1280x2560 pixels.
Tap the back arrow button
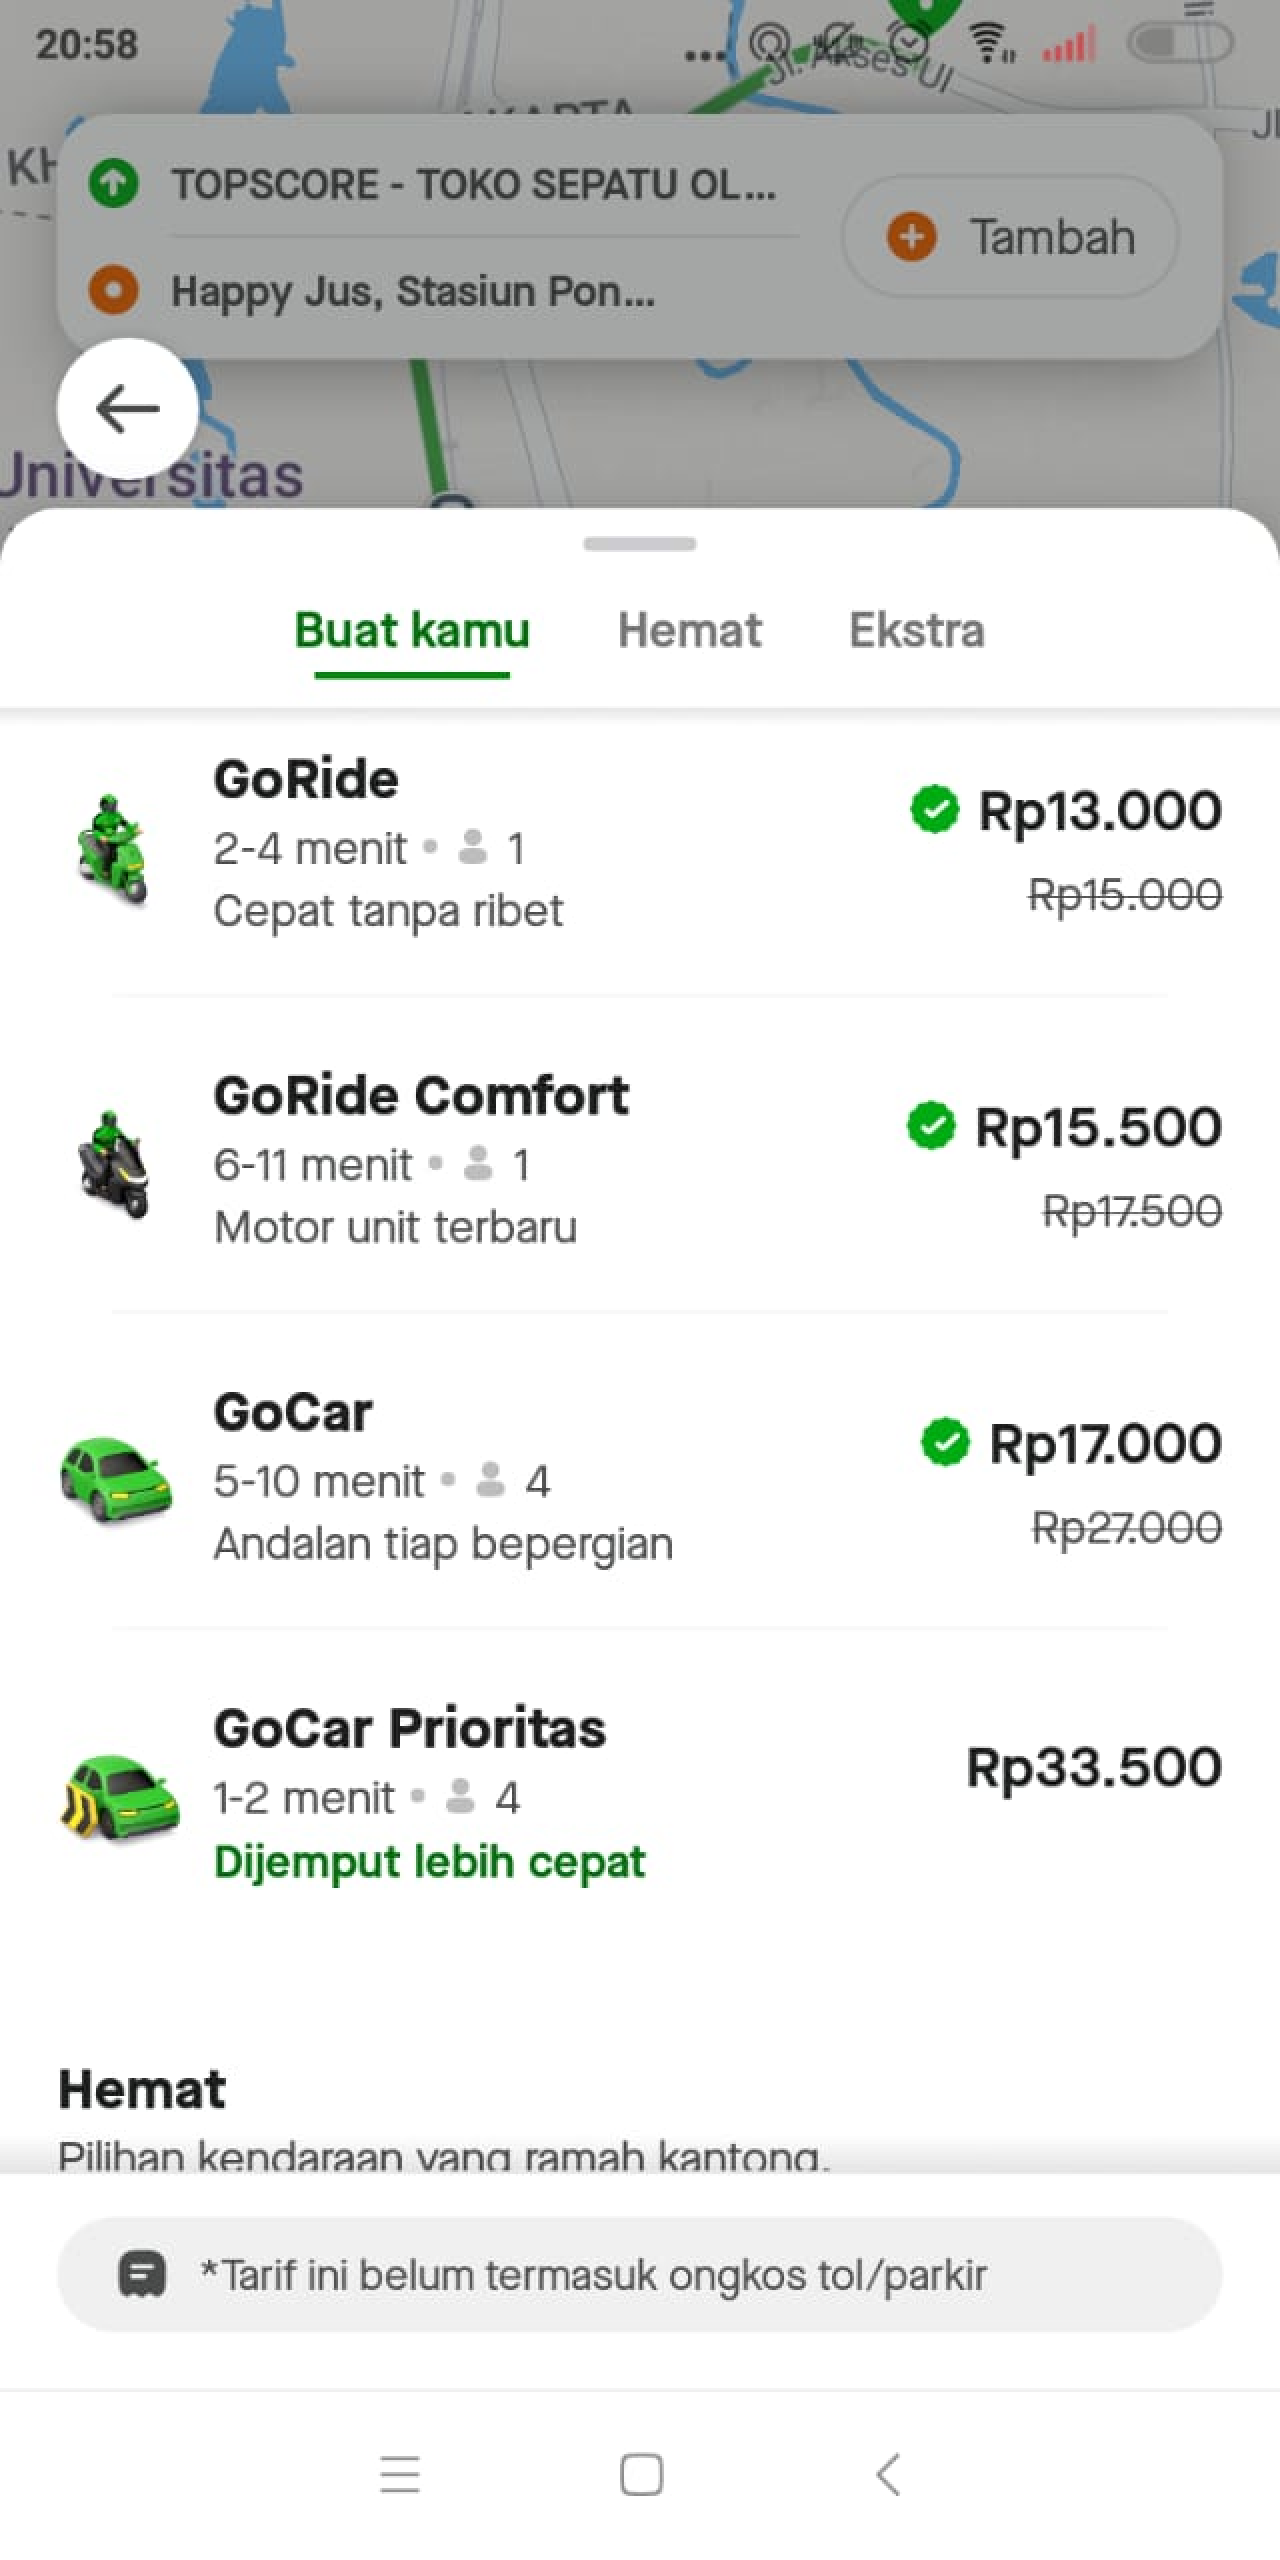(127, 408)
